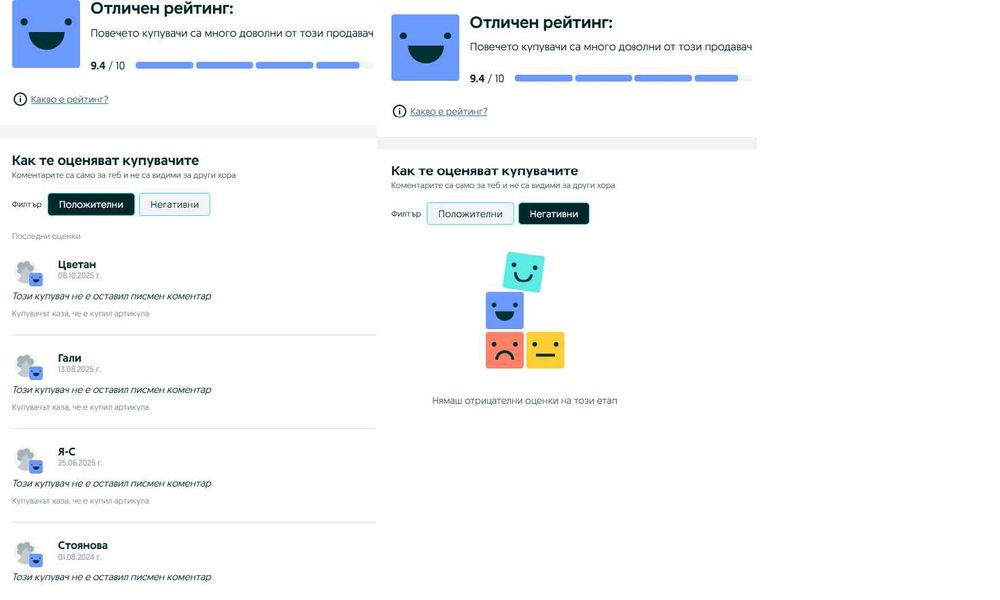Open the right 'Какво е рейтинг?' link
This screenshot has width=1000, height=600.
pos(448,112)
